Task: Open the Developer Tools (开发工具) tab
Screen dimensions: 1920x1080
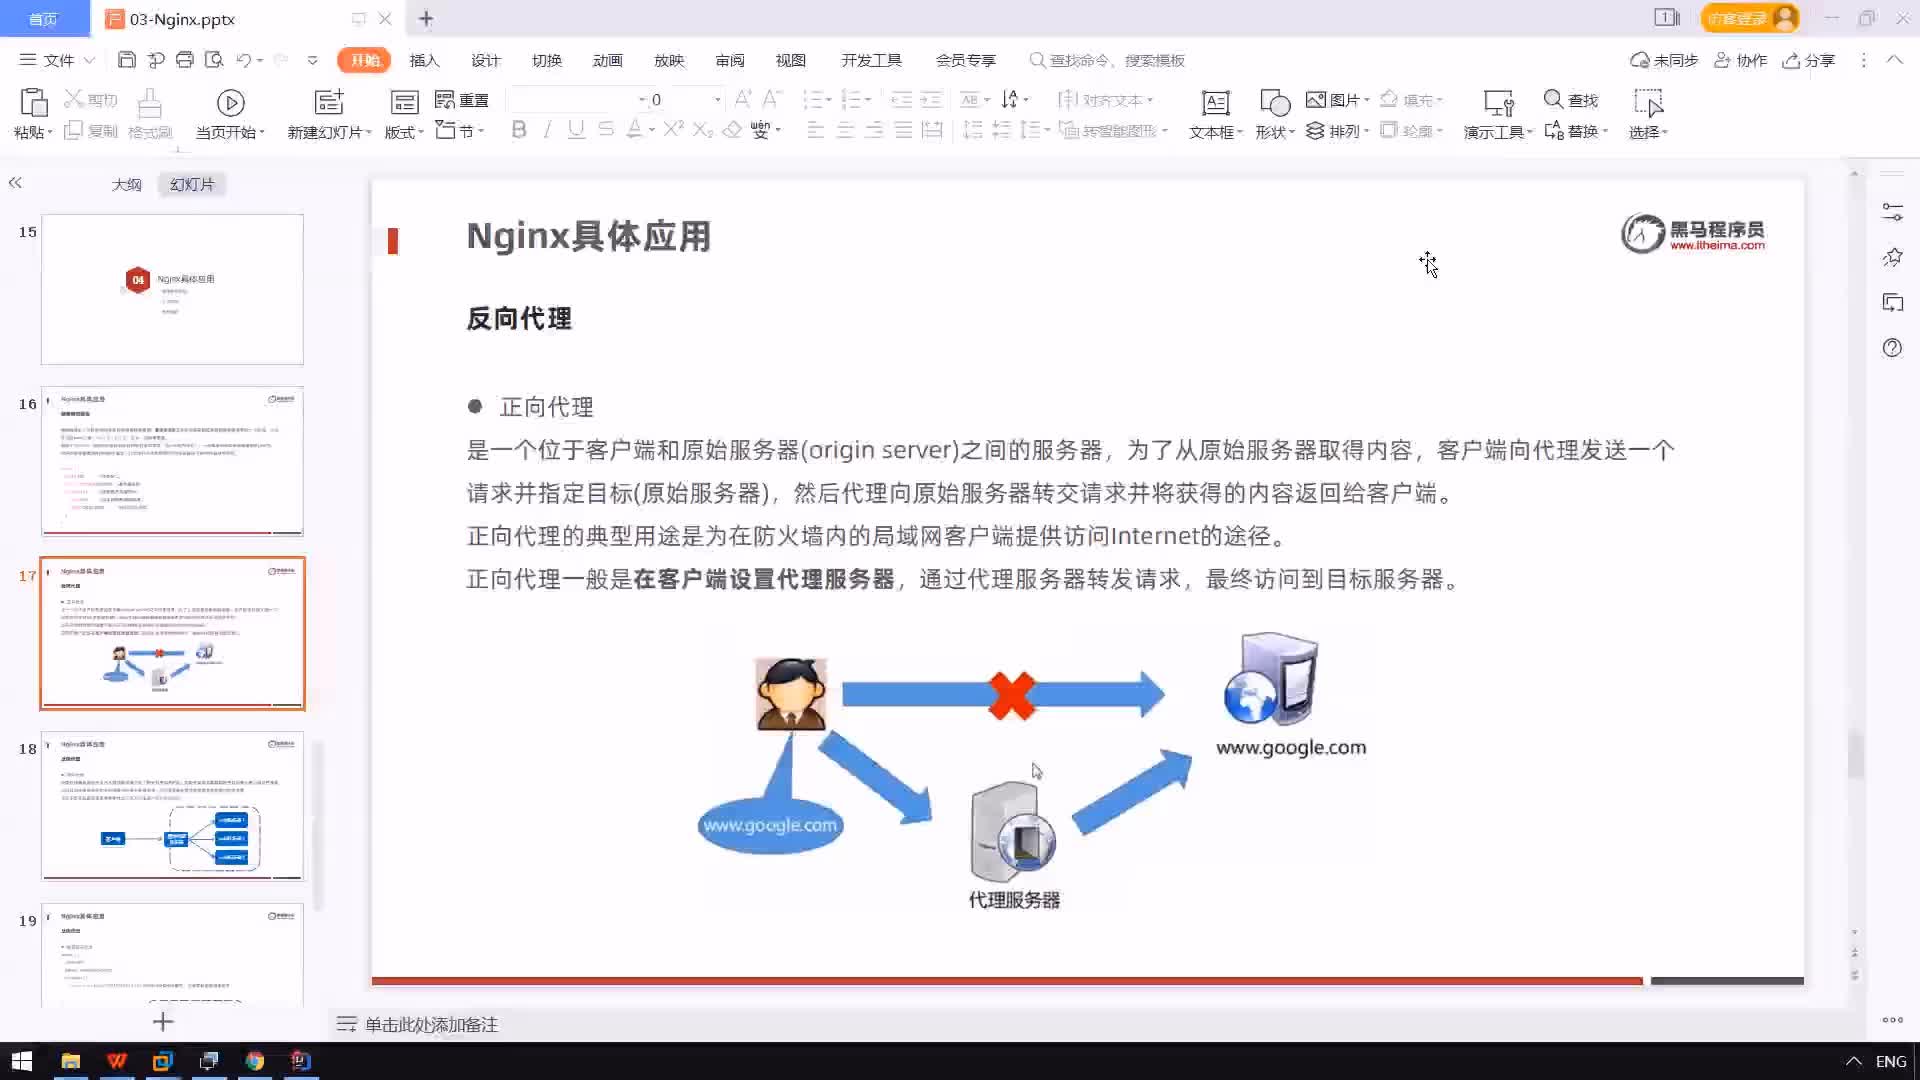Action: [x=871, y=60]
